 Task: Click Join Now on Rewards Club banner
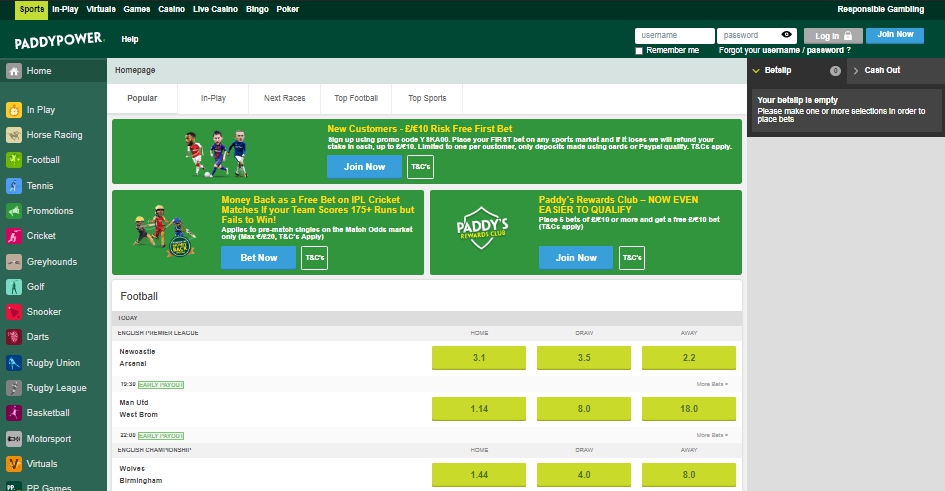[576, 258]
